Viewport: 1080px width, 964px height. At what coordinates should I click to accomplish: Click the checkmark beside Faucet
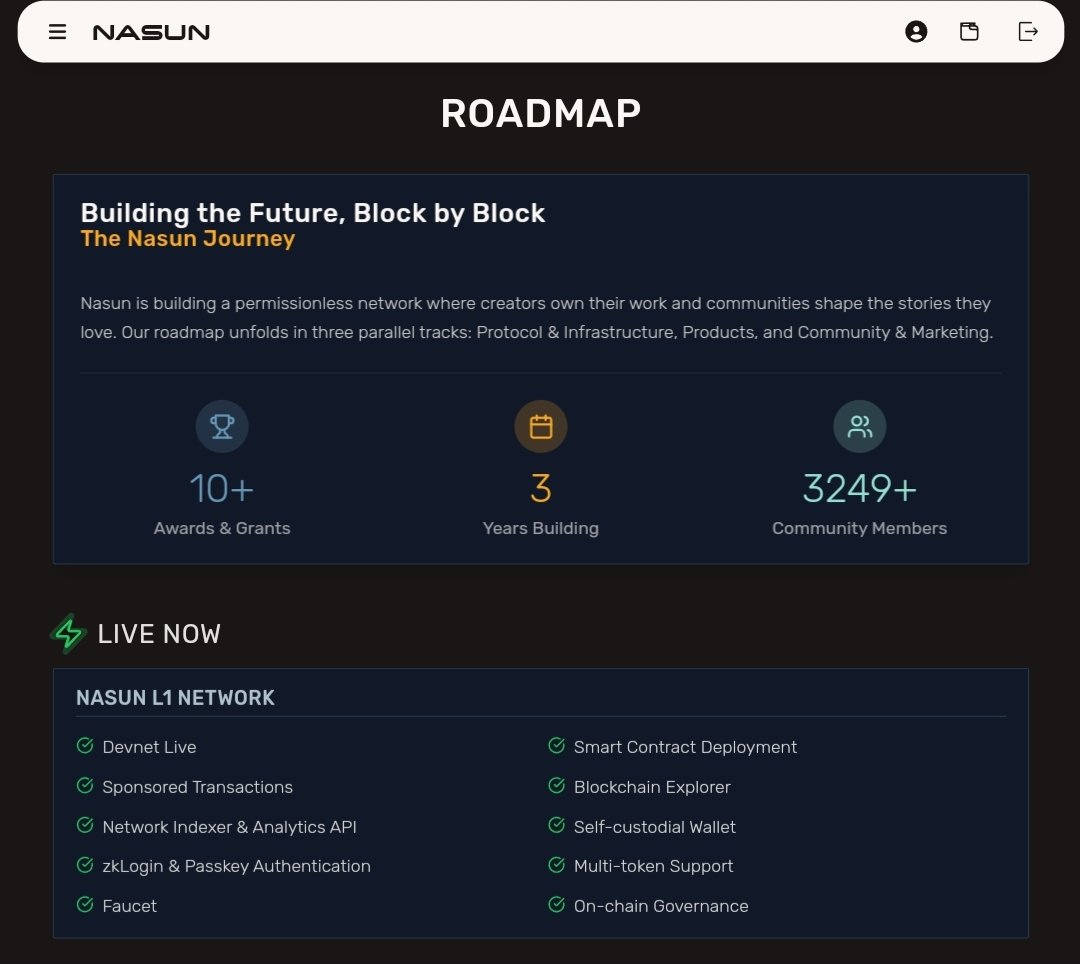(85, 904)
